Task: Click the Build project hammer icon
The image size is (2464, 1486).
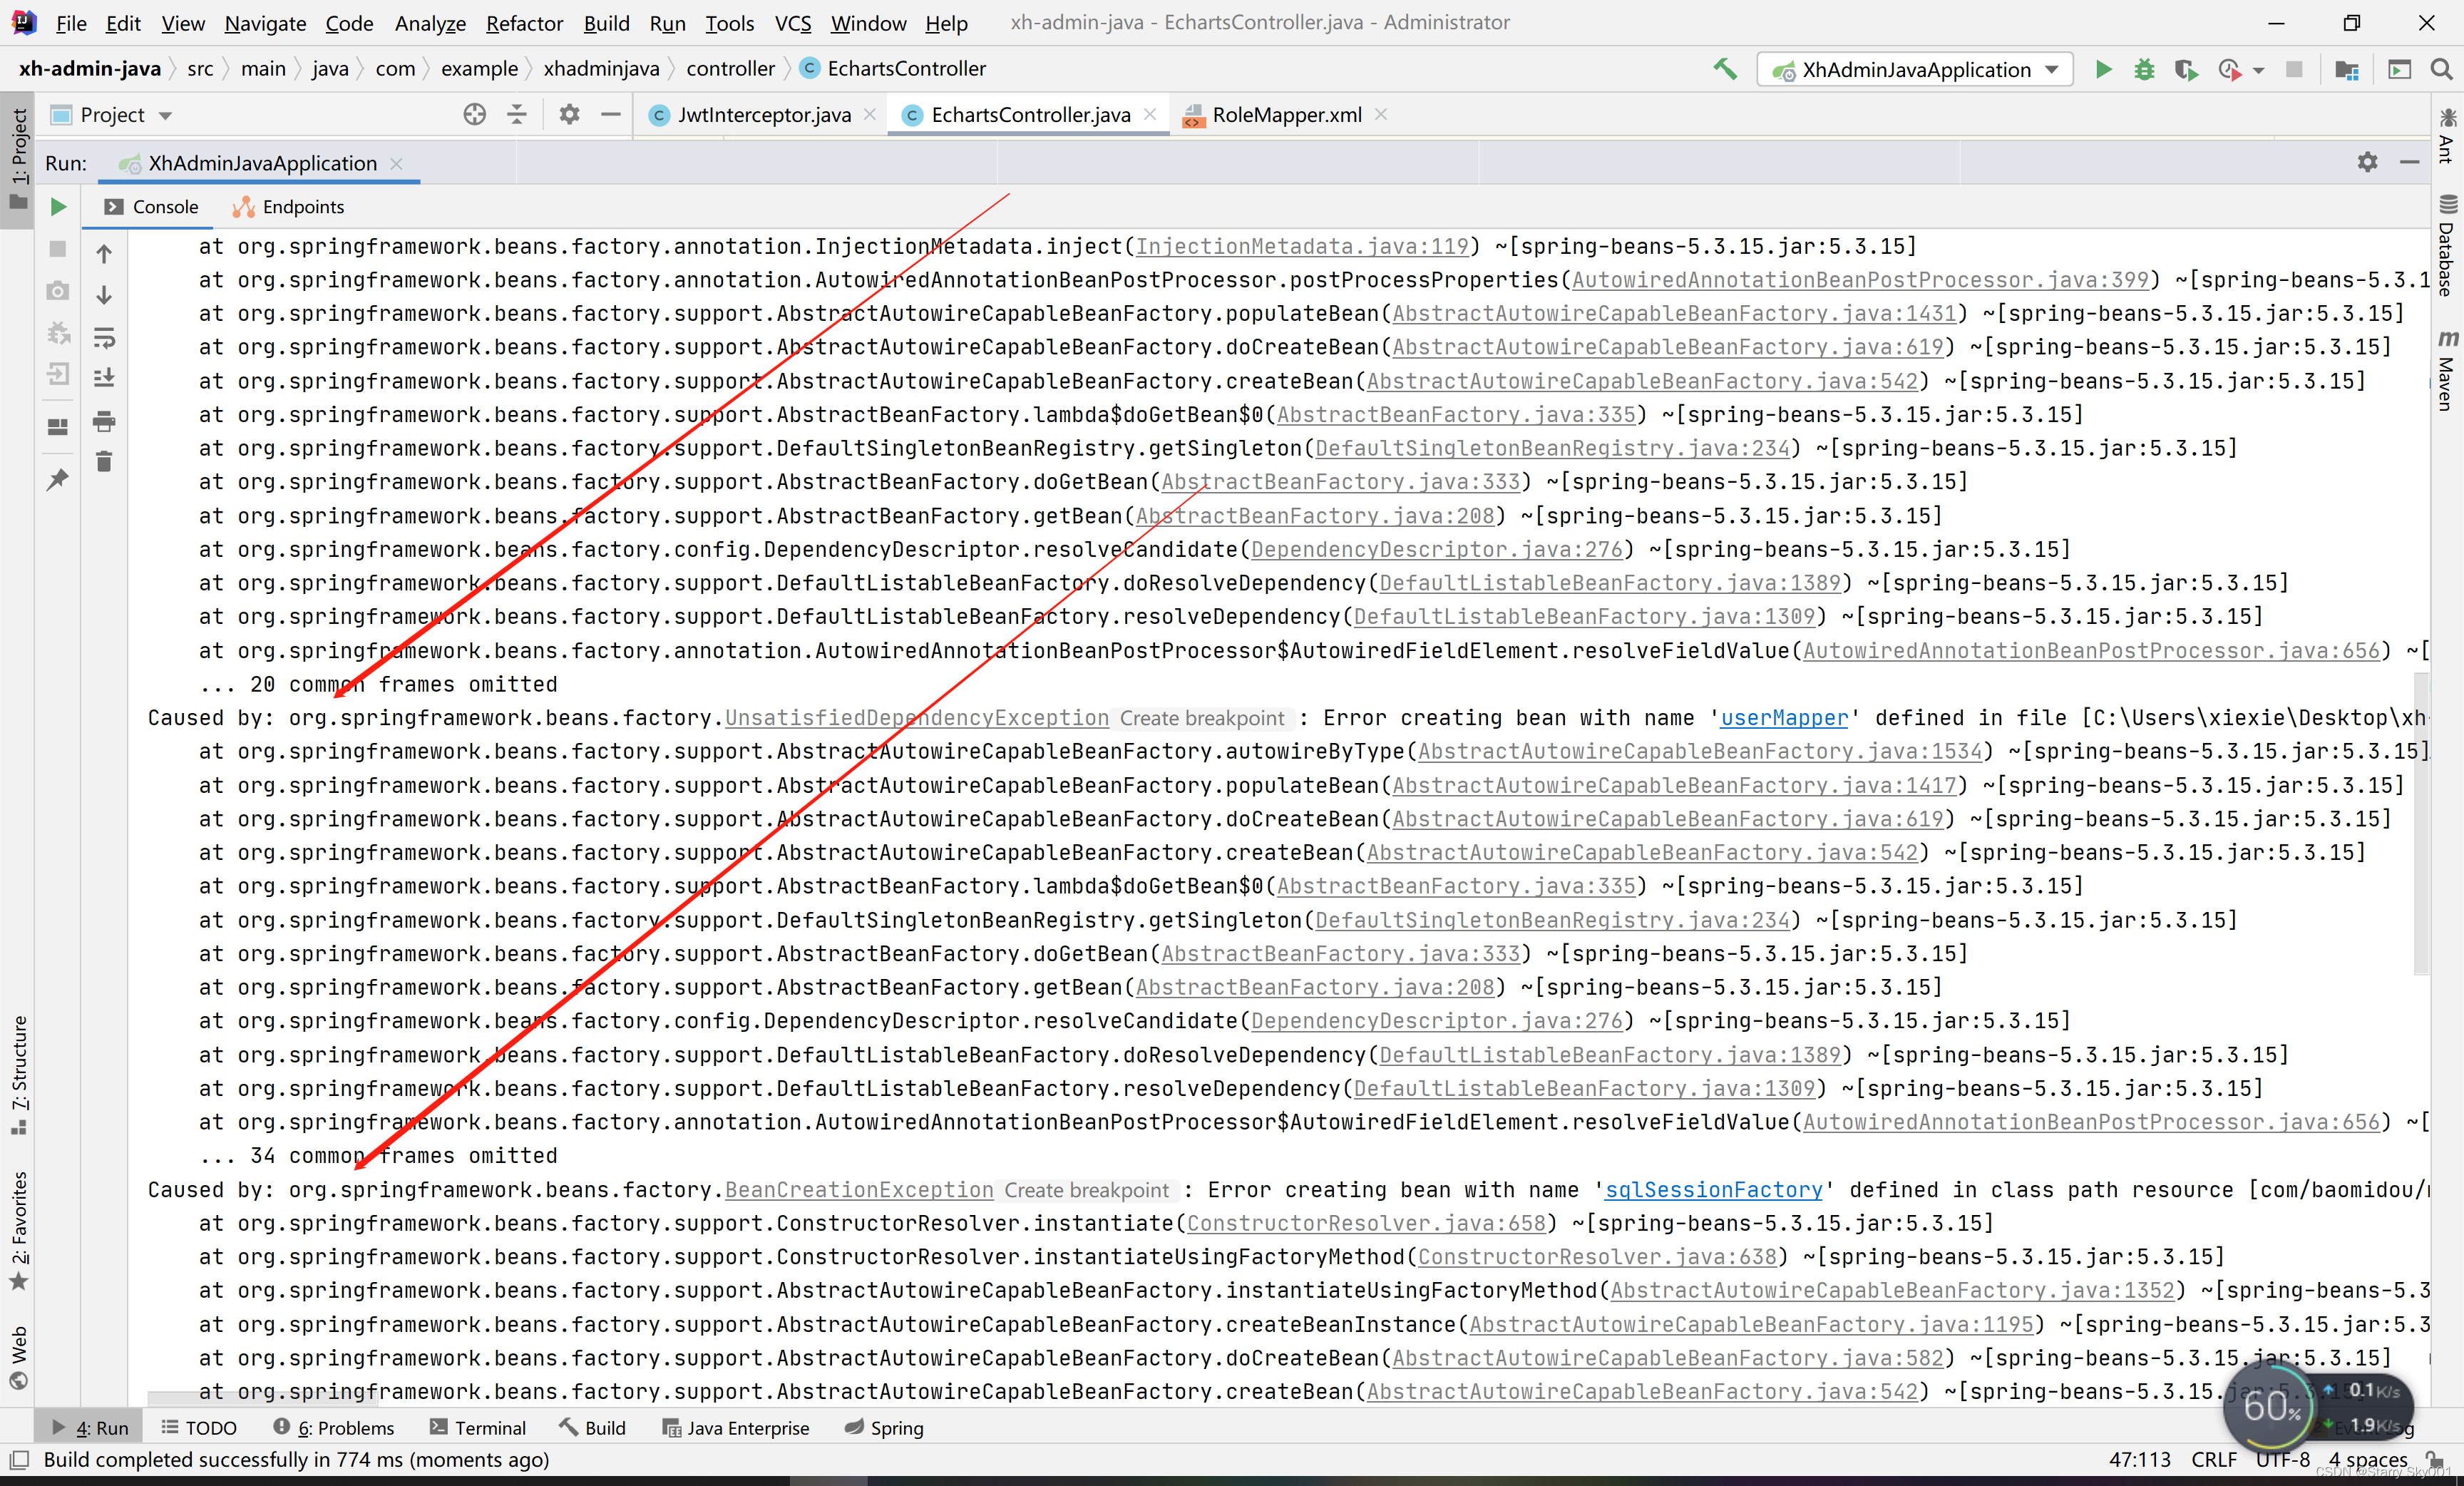Action: coord(1725,69)
